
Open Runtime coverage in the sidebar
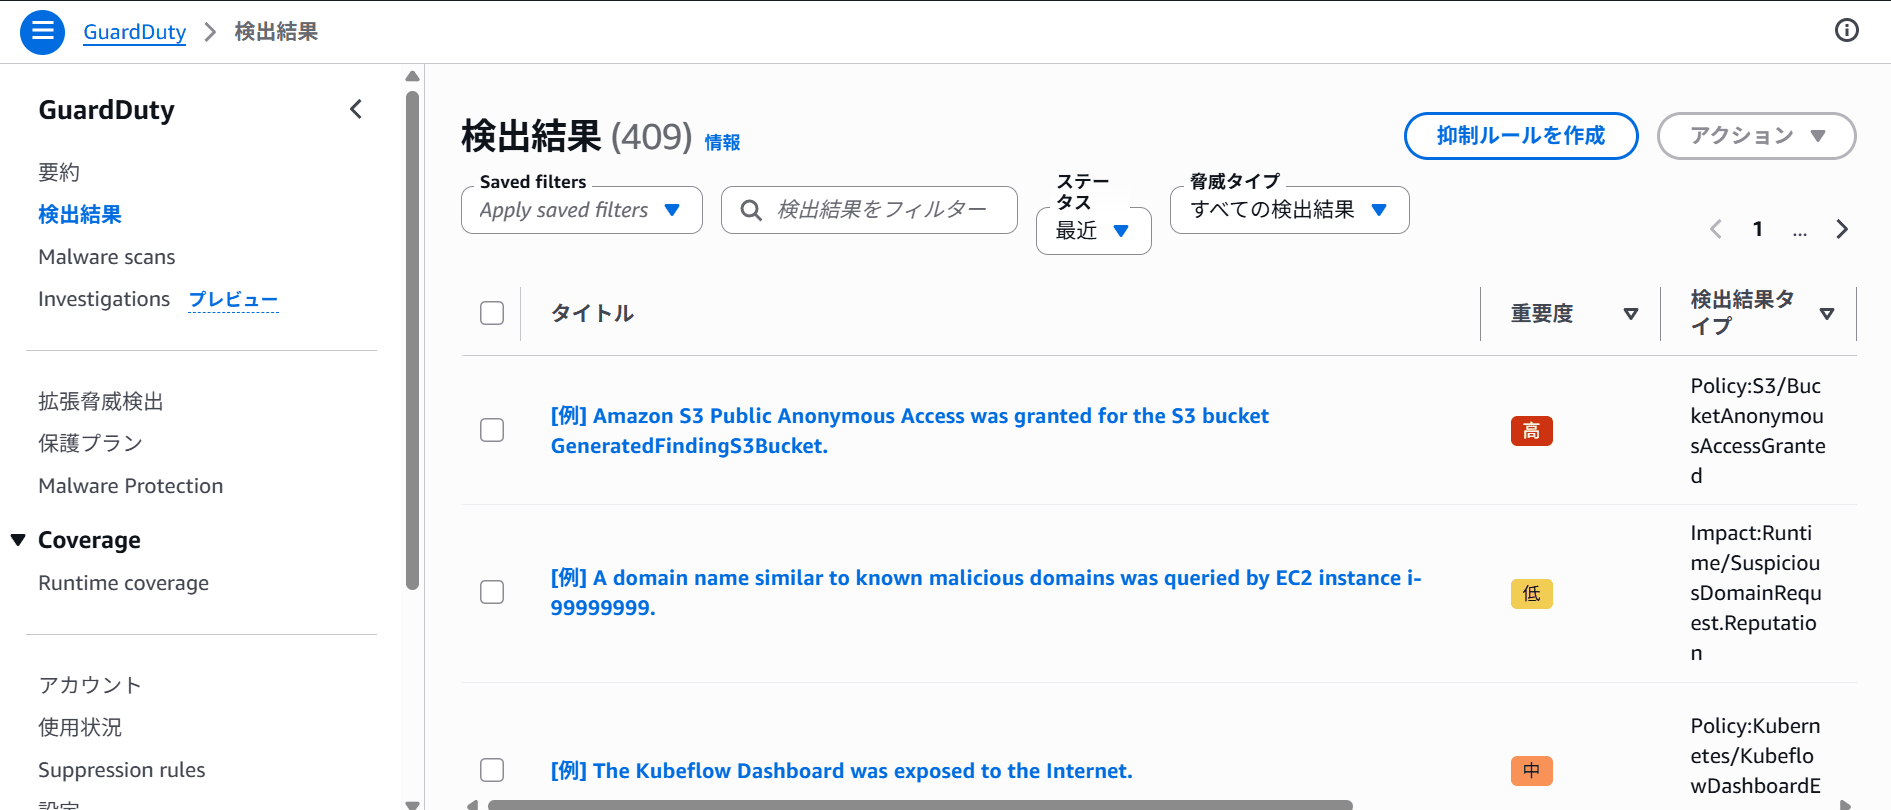[124, 583]
